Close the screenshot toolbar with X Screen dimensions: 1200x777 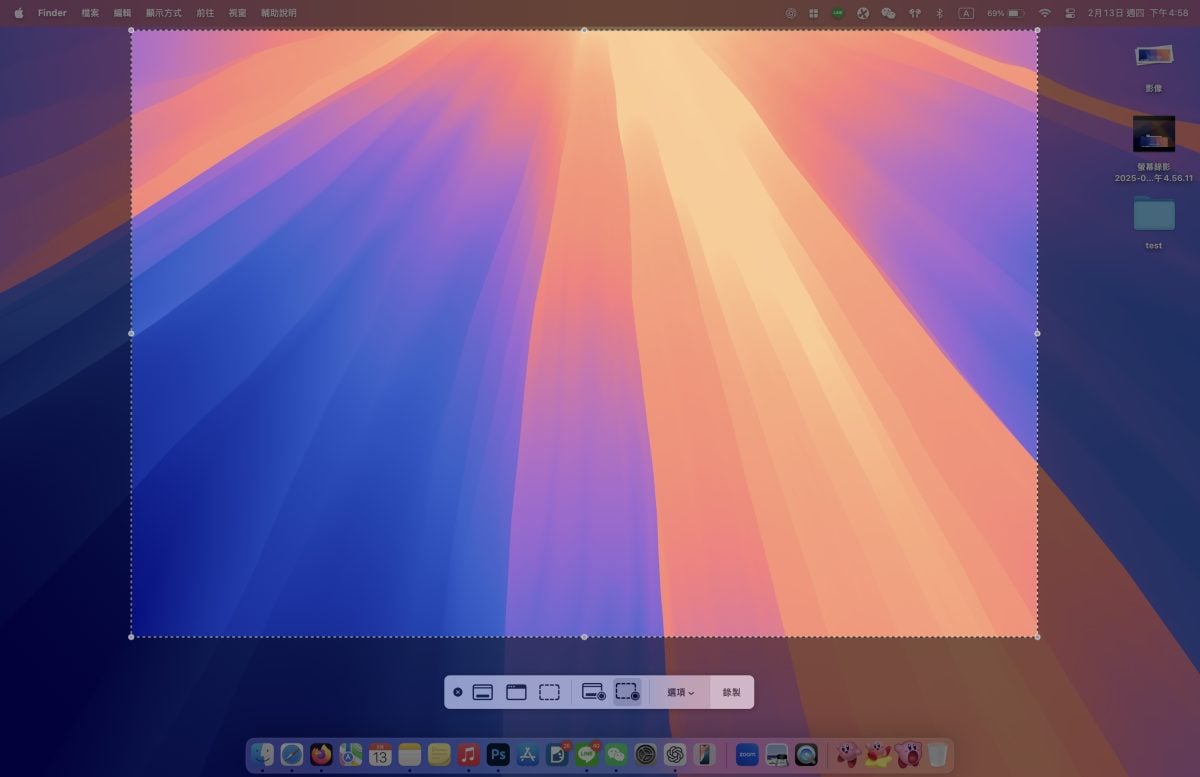[458, 692]
